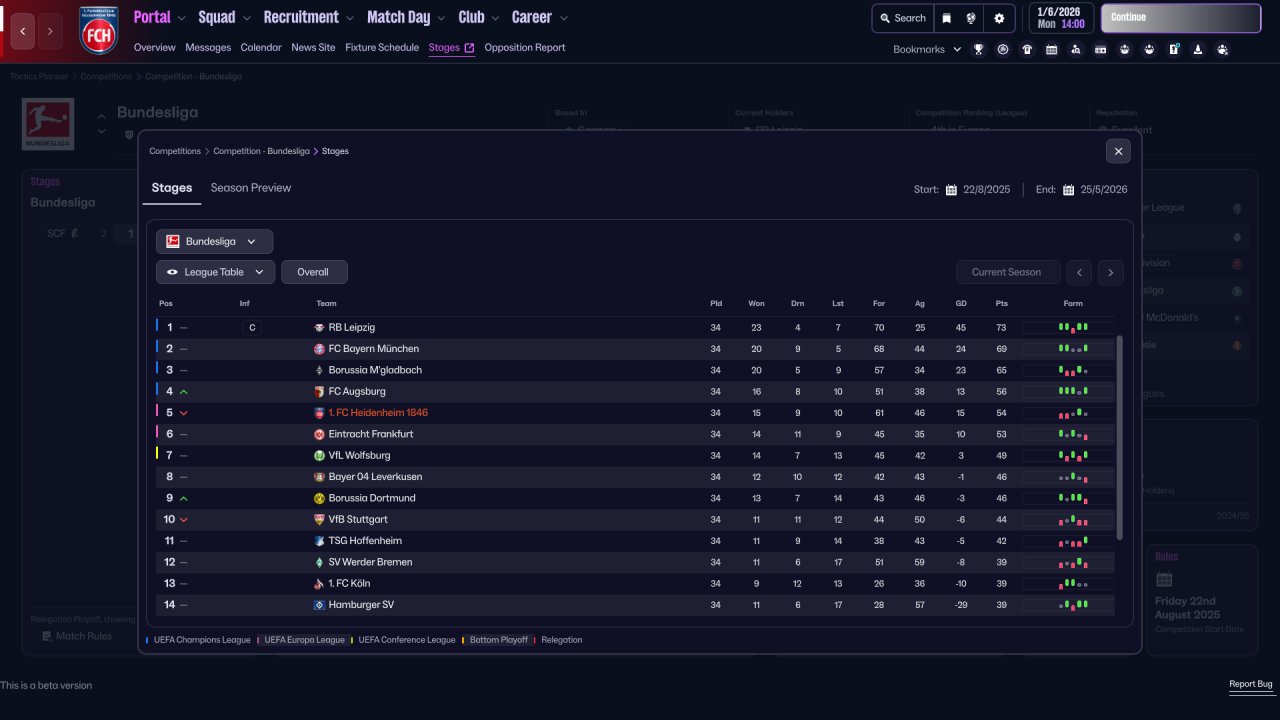Viewport: 1280px width, 720px height.
Task: Open the player search bookmark shortcut
Action: [x=1076, y=49]
